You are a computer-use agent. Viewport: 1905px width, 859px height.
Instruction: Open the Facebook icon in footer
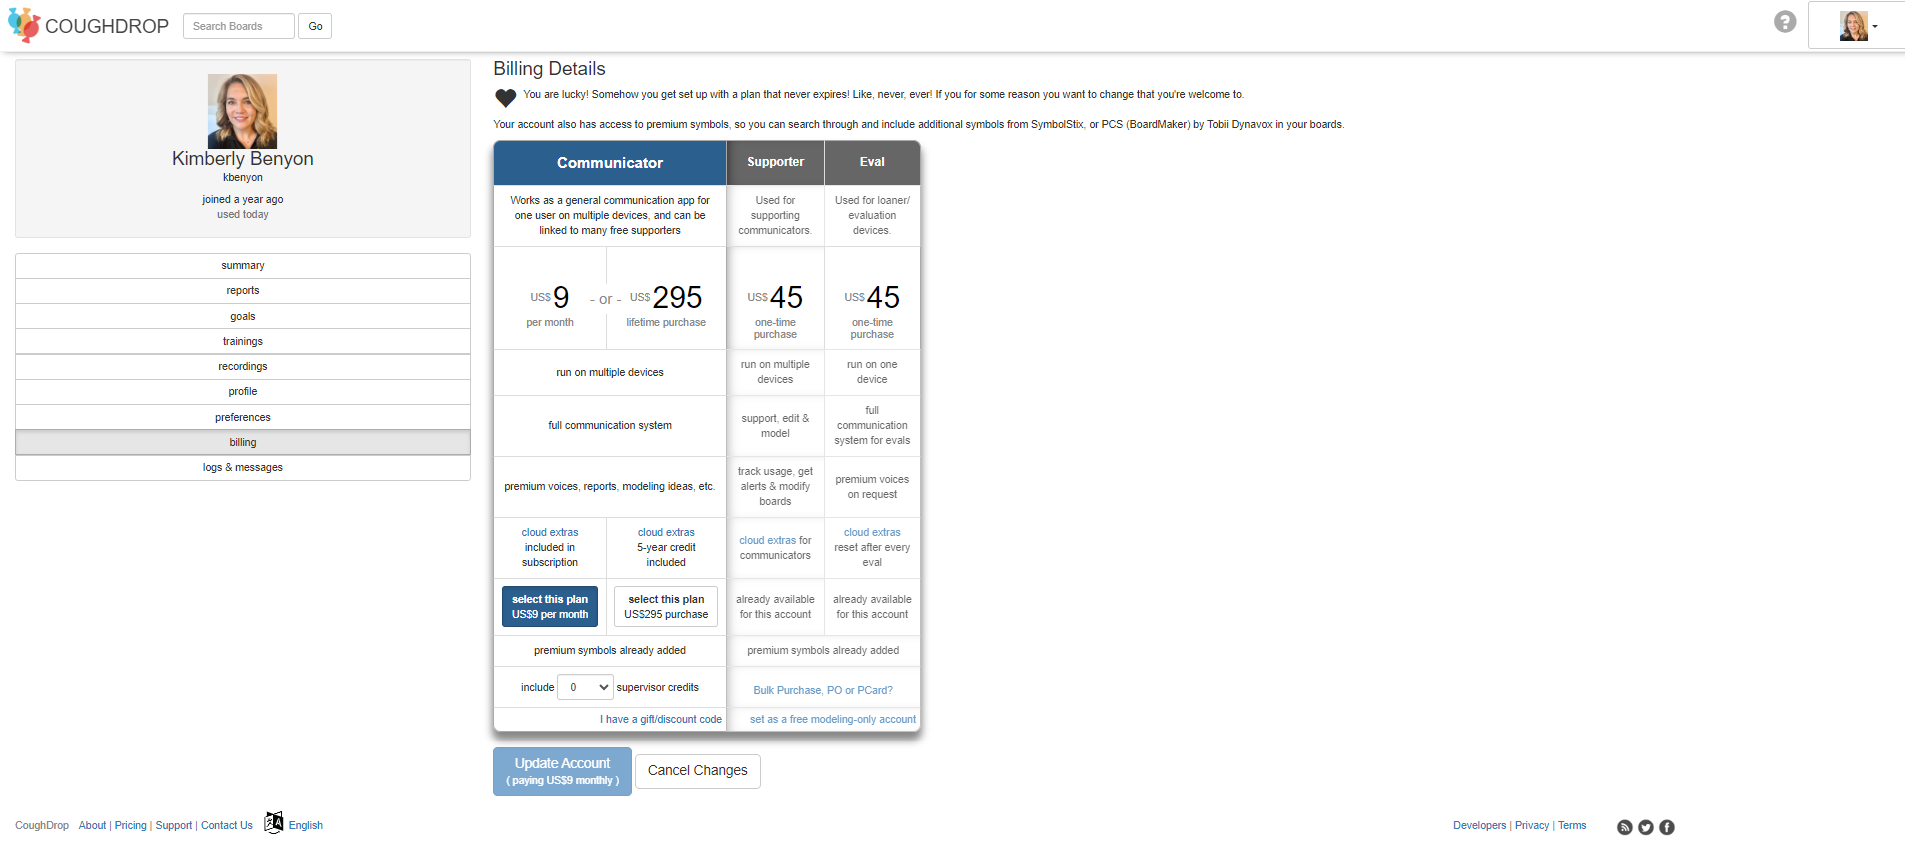(1667, 827)
